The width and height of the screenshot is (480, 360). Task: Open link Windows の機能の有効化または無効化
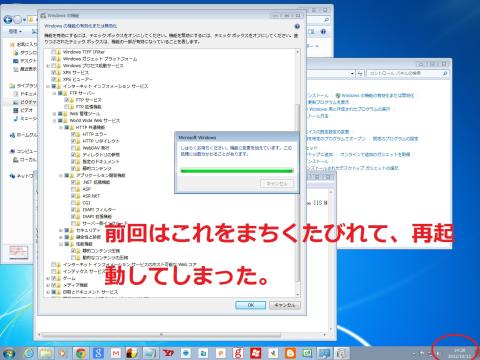(377, 95)
